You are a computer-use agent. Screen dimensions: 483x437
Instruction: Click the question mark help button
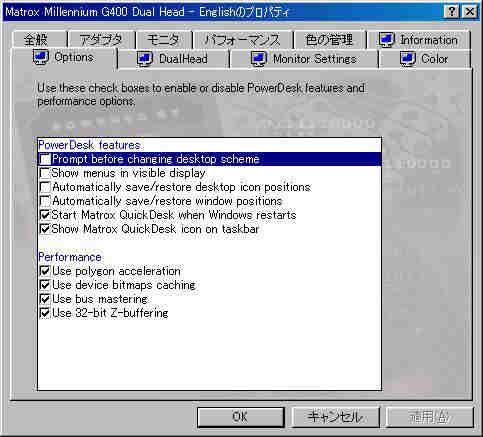452,12
